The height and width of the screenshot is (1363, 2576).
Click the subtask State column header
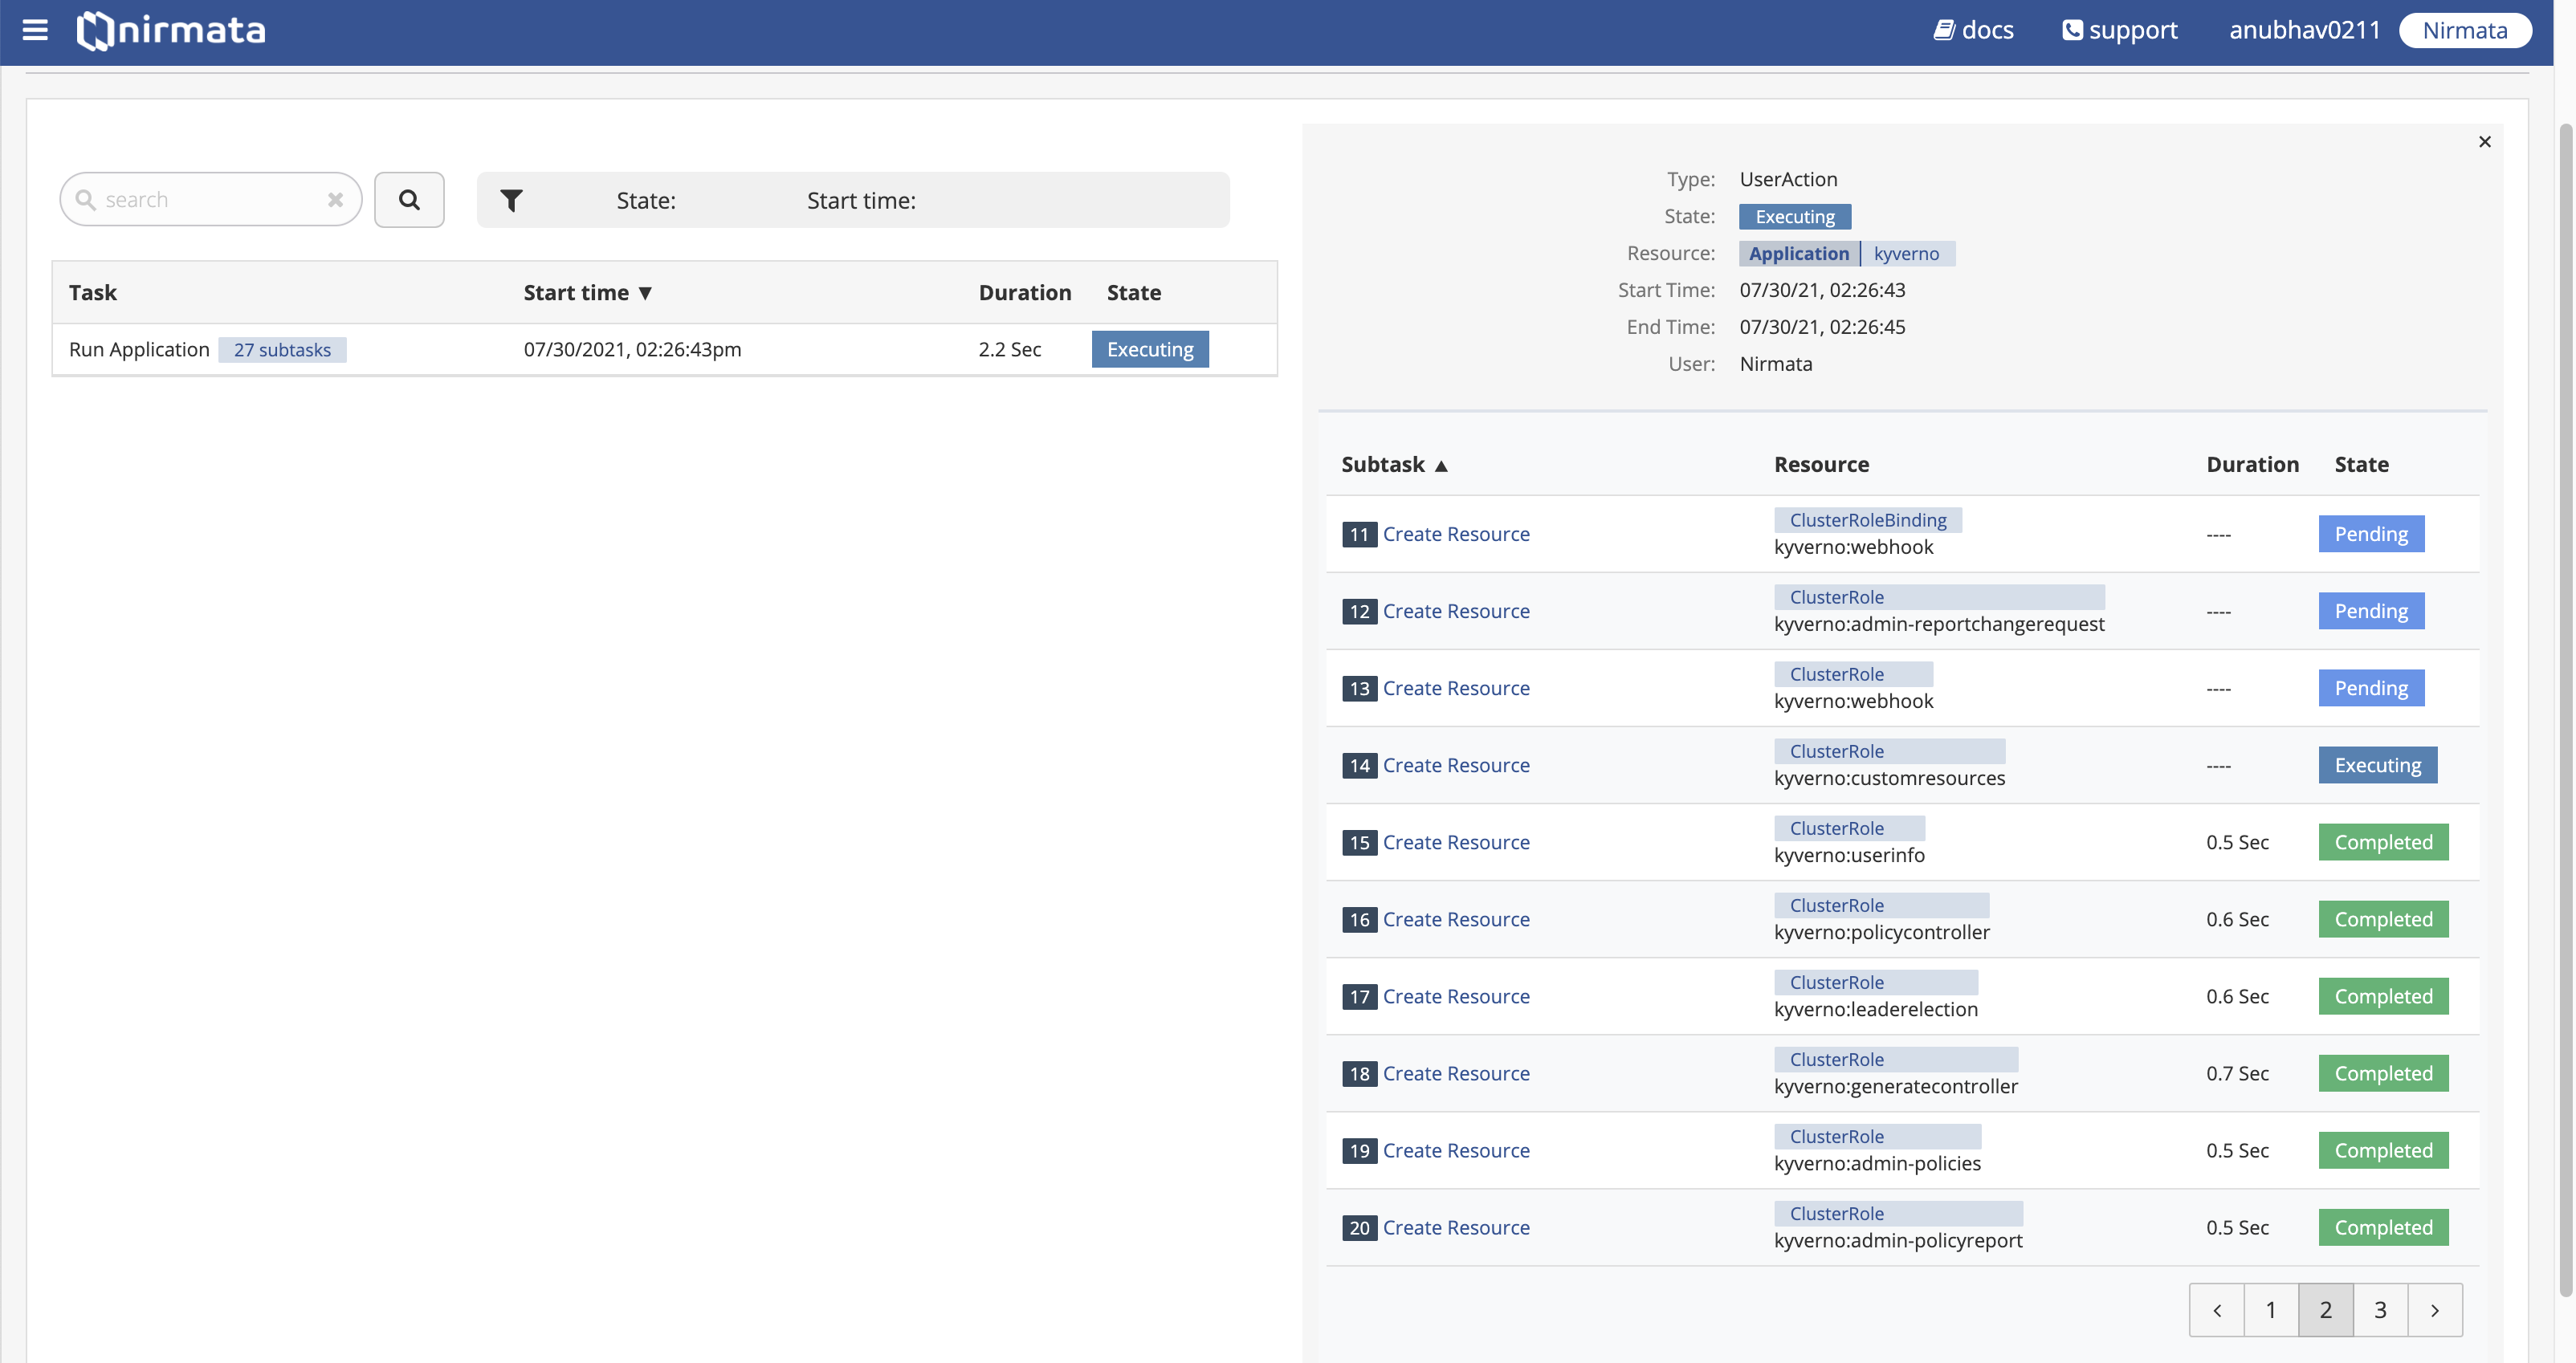point(2361,465)
